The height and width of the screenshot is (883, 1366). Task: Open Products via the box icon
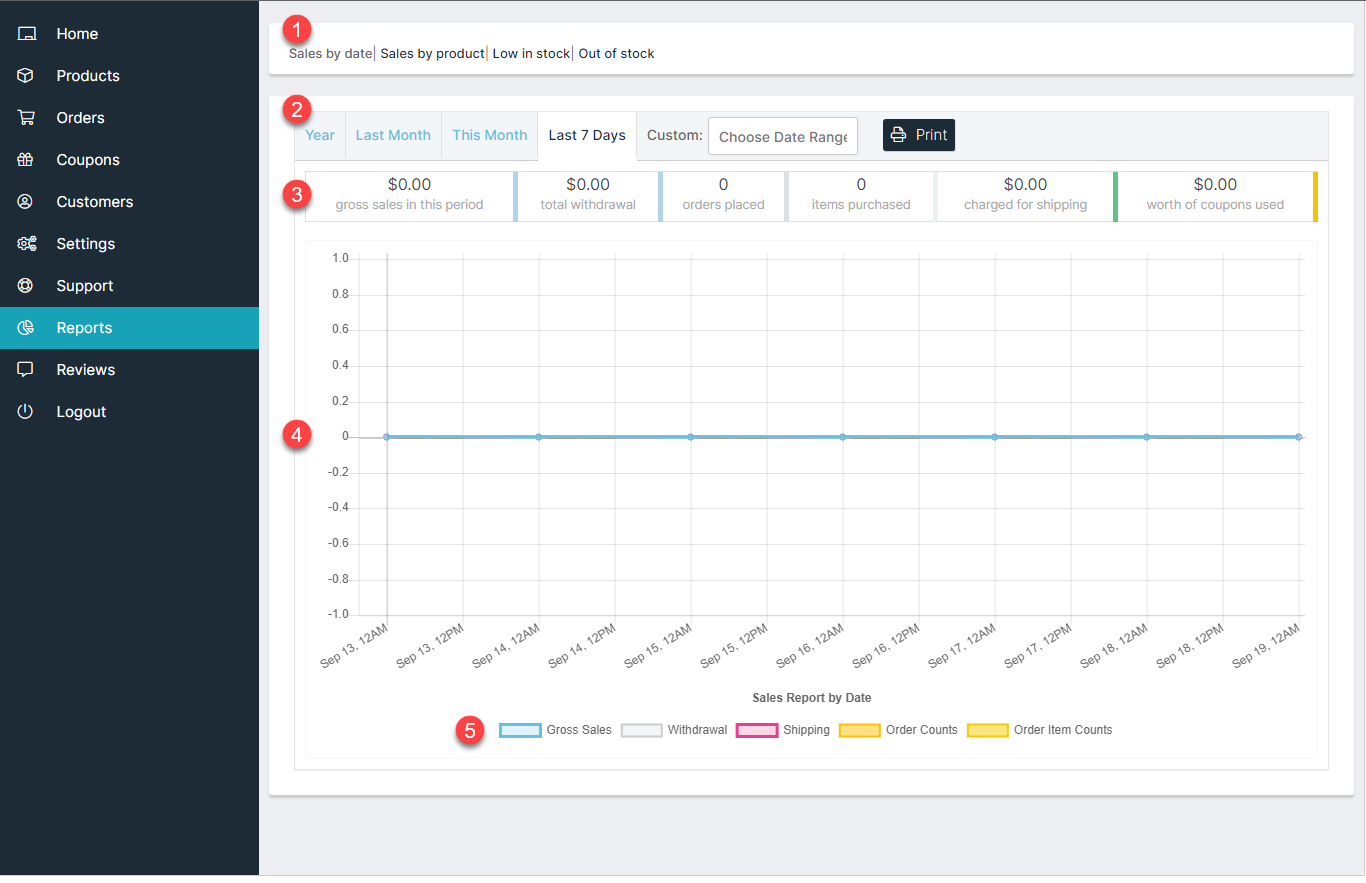tap(26, 76)
